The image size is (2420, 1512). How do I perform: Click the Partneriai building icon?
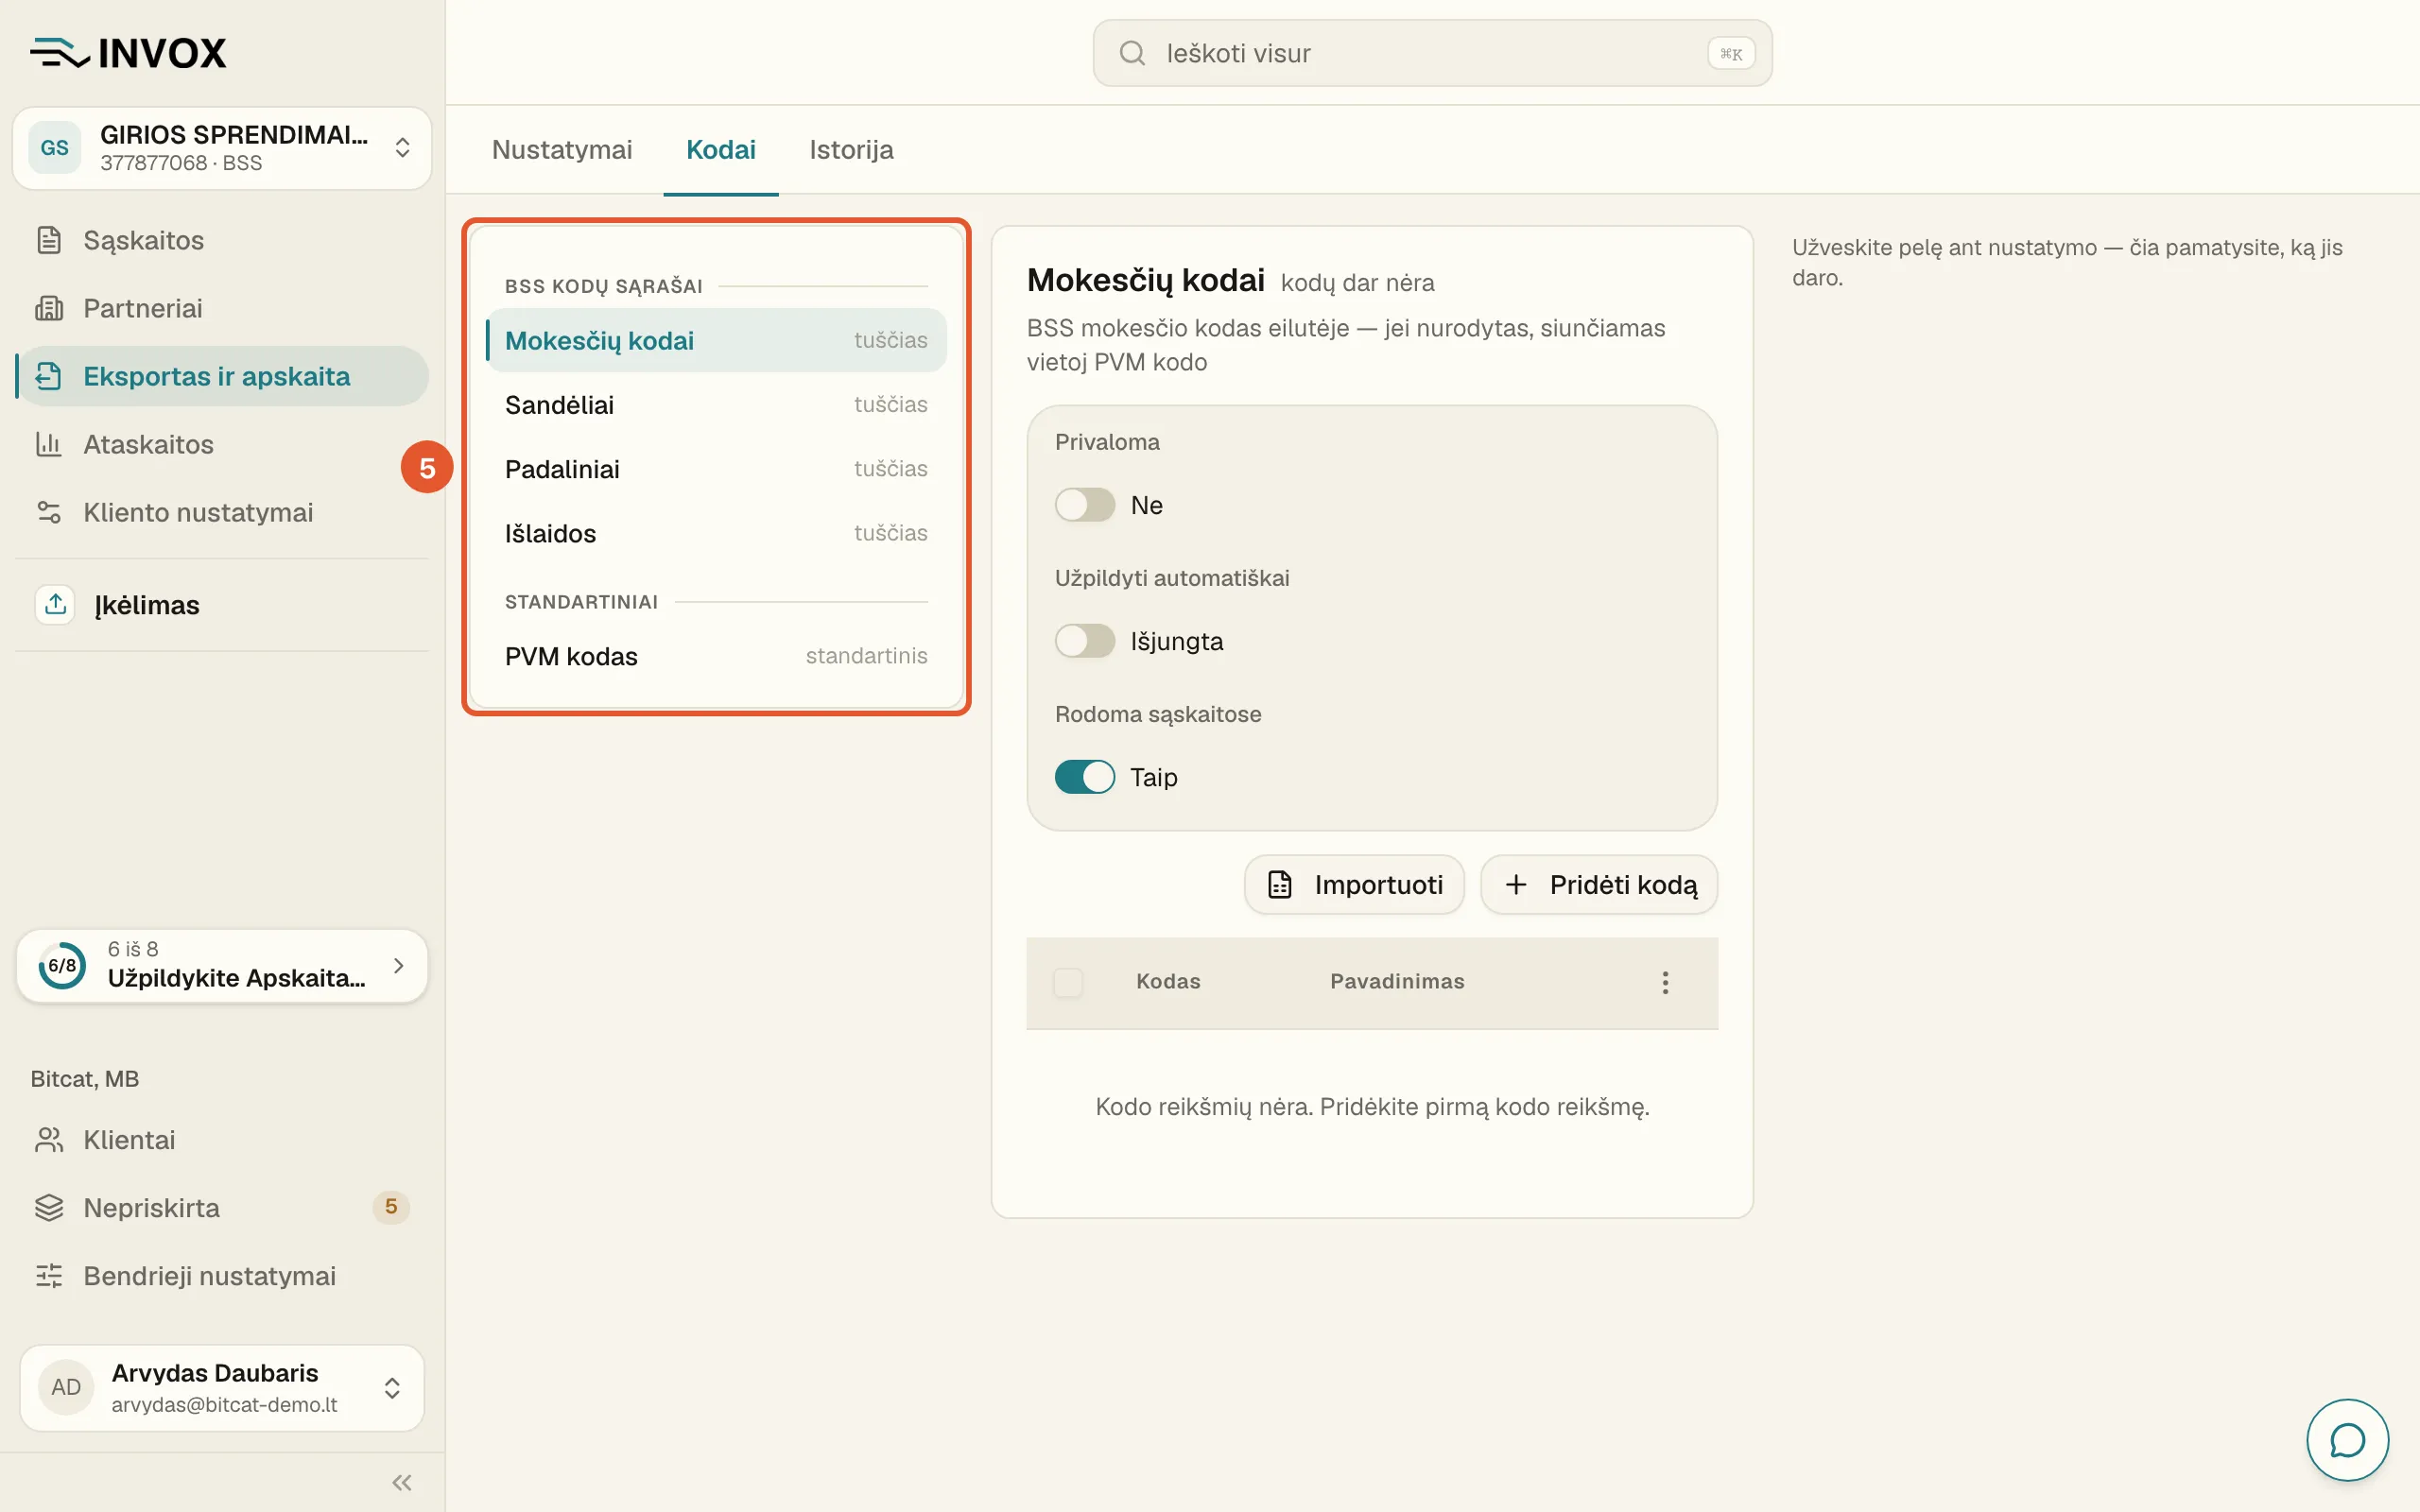49,308
